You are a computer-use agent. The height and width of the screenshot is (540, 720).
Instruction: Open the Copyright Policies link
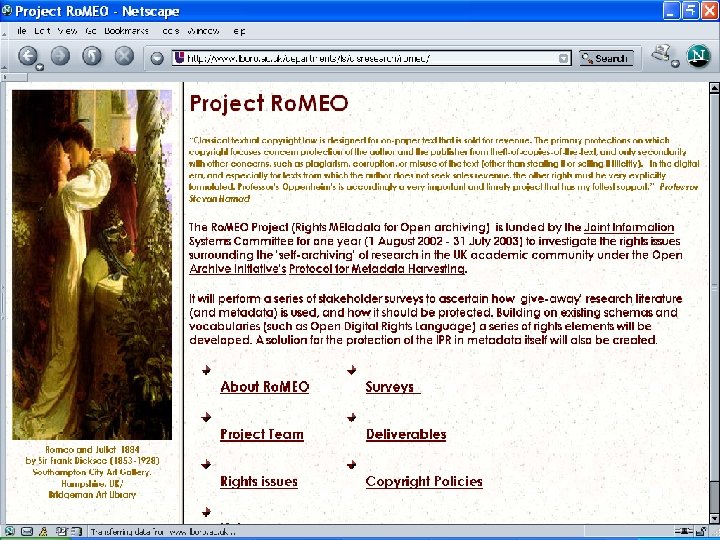click(x=424, y=481)
